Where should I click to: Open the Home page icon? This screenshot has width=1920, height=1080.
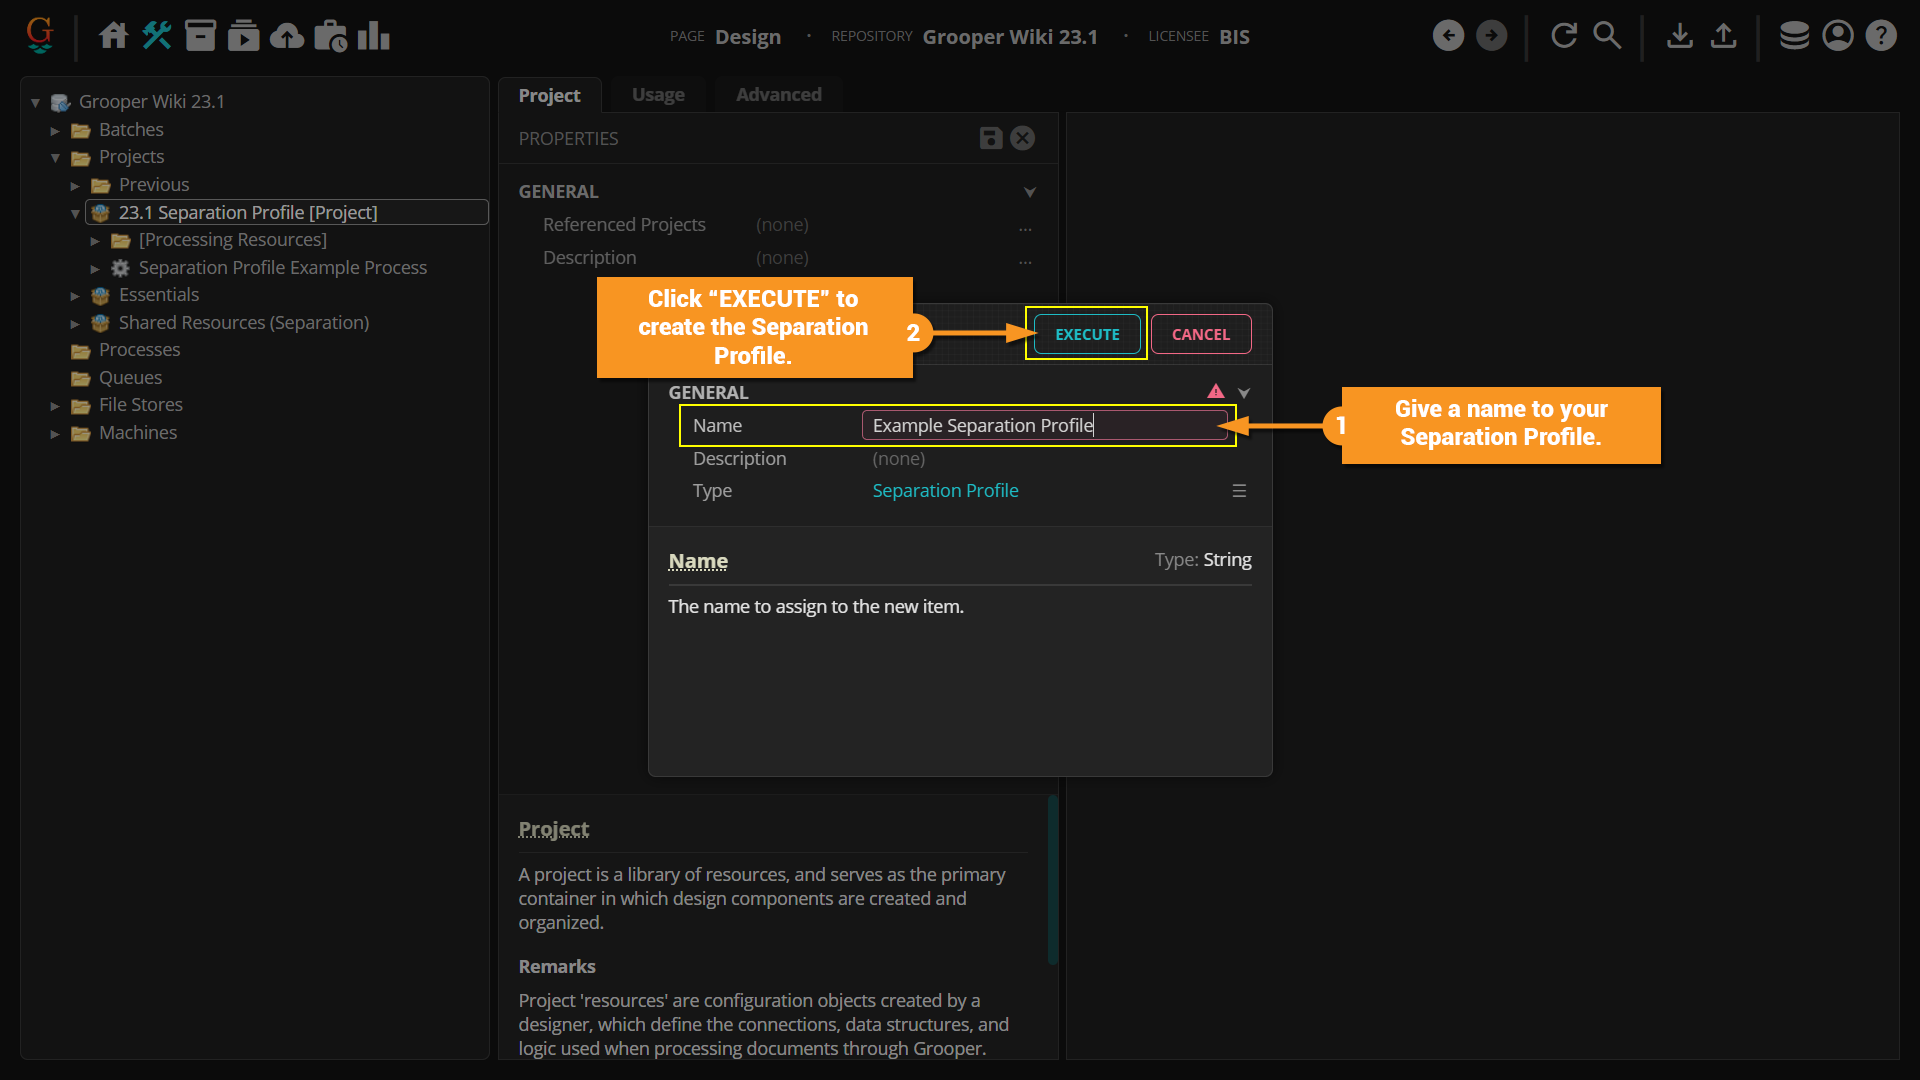click(113, 36)
